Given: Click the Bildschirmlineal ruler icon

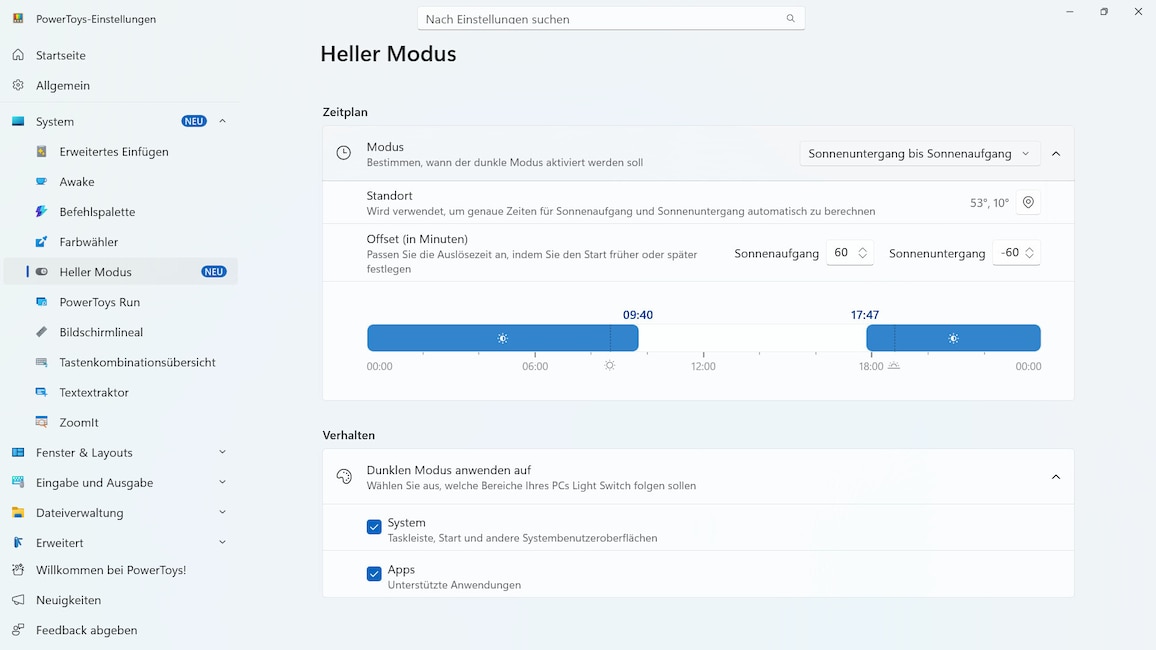Looking at the screenshot, I should tap(42, 332).
